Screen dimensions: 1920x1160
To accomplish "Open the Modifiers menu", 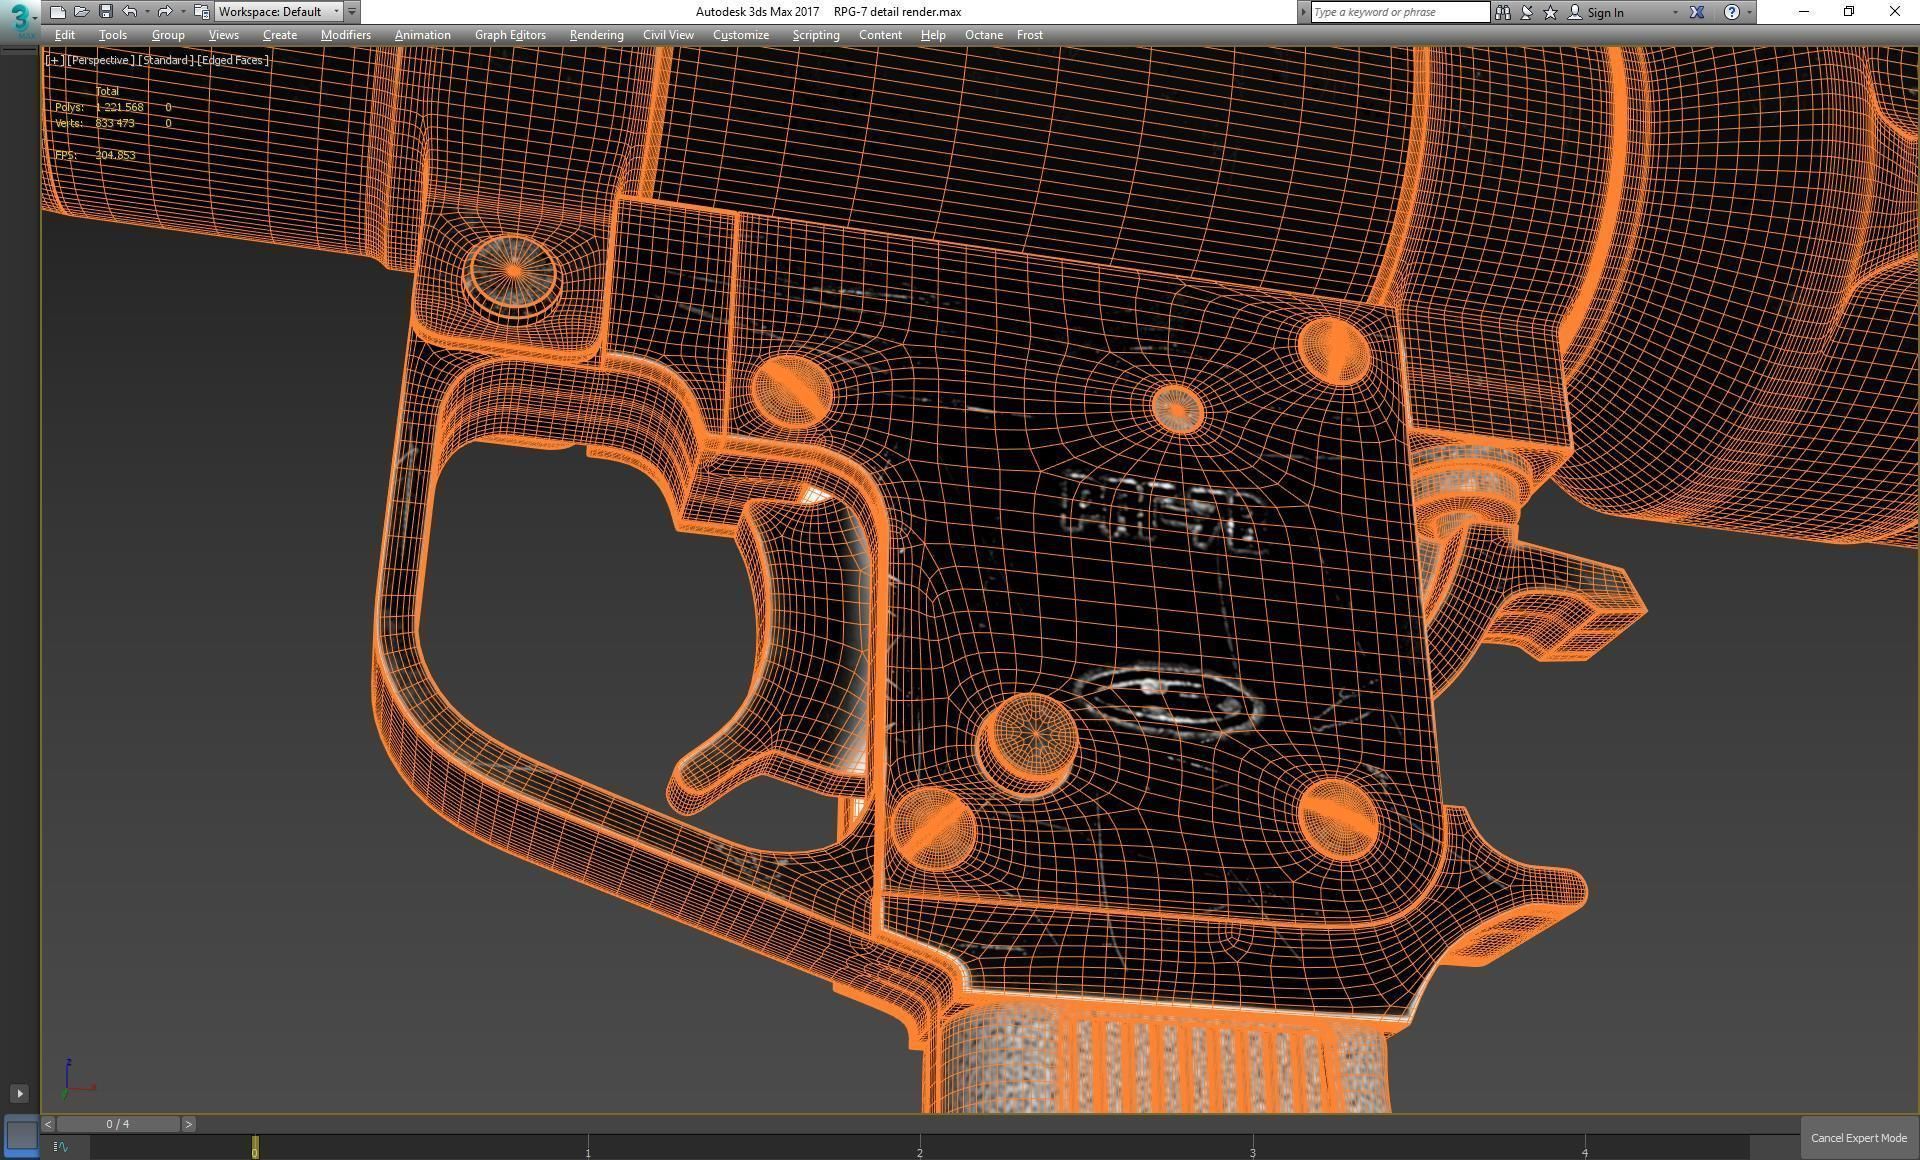I will [x=345, y=35].
